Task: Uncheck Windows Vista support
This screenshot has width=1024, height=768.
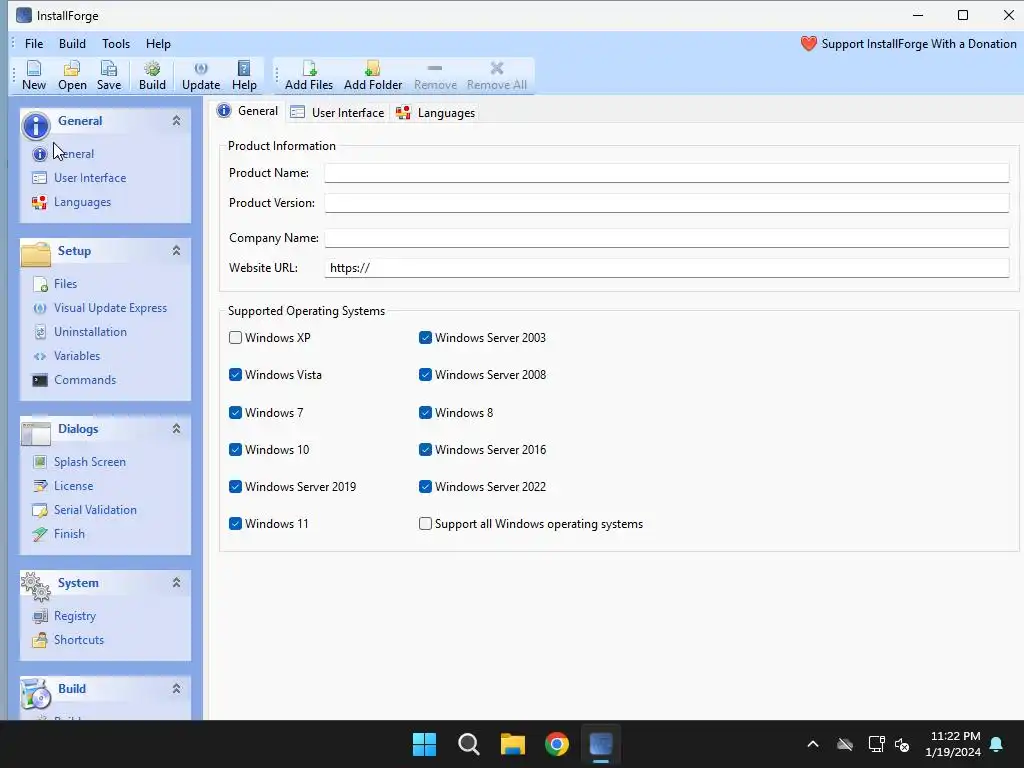Action: tap(235, 375)
